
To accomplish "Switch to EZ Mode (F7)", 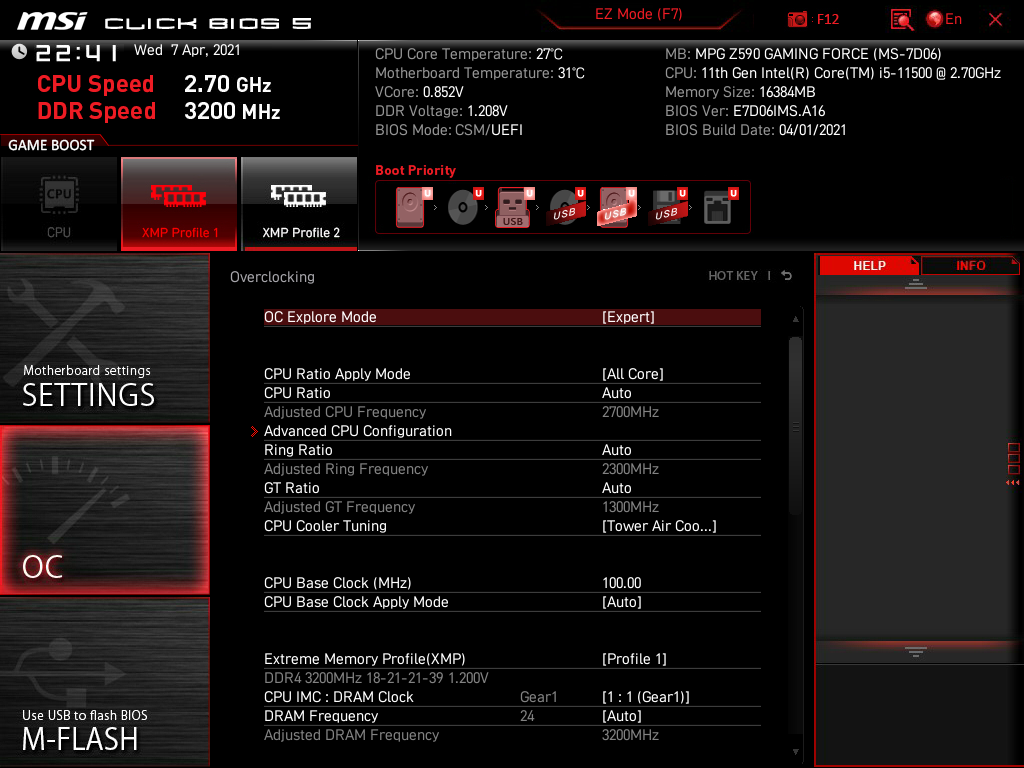I will pos(638,14).
